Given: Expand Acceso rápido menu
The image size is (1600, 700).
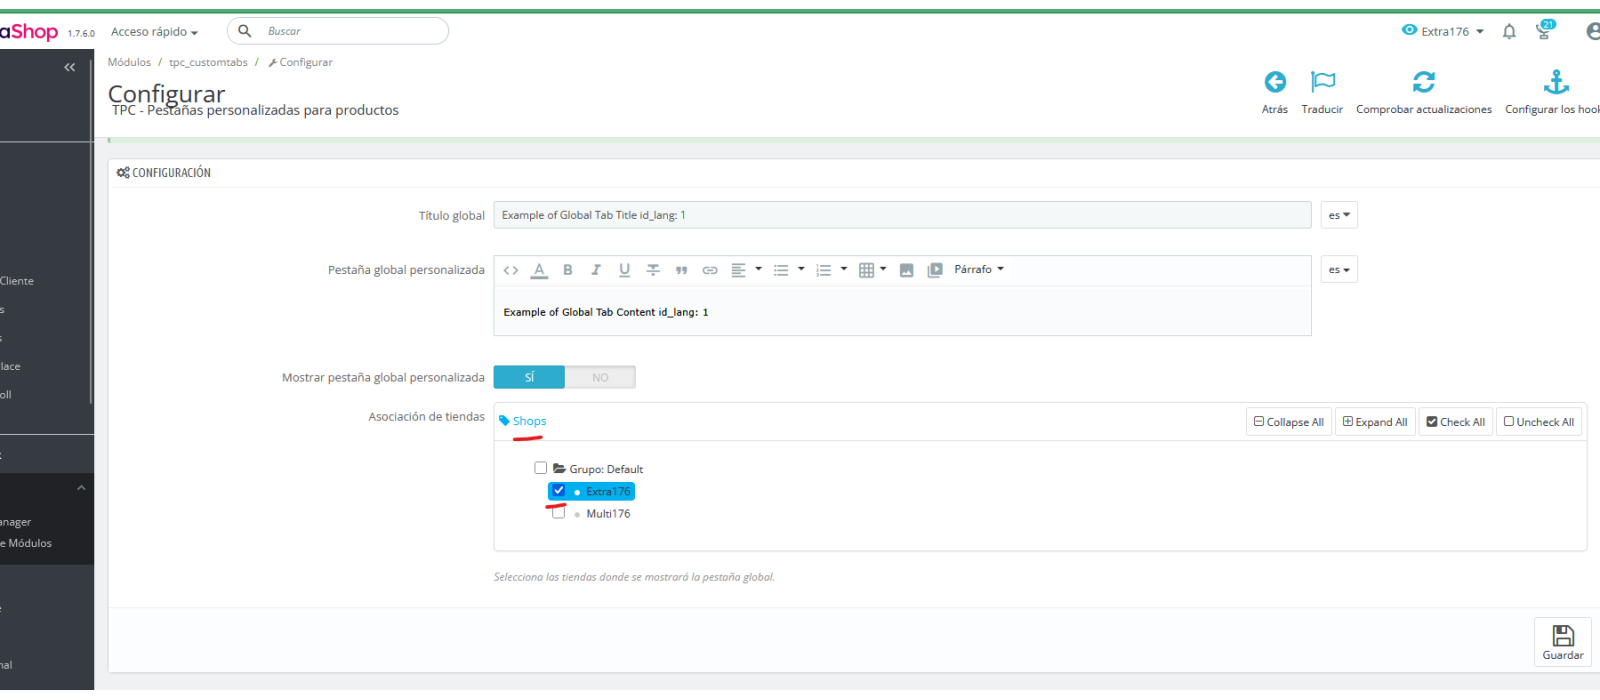Looking at the screenshot, I should click(154, 32).
